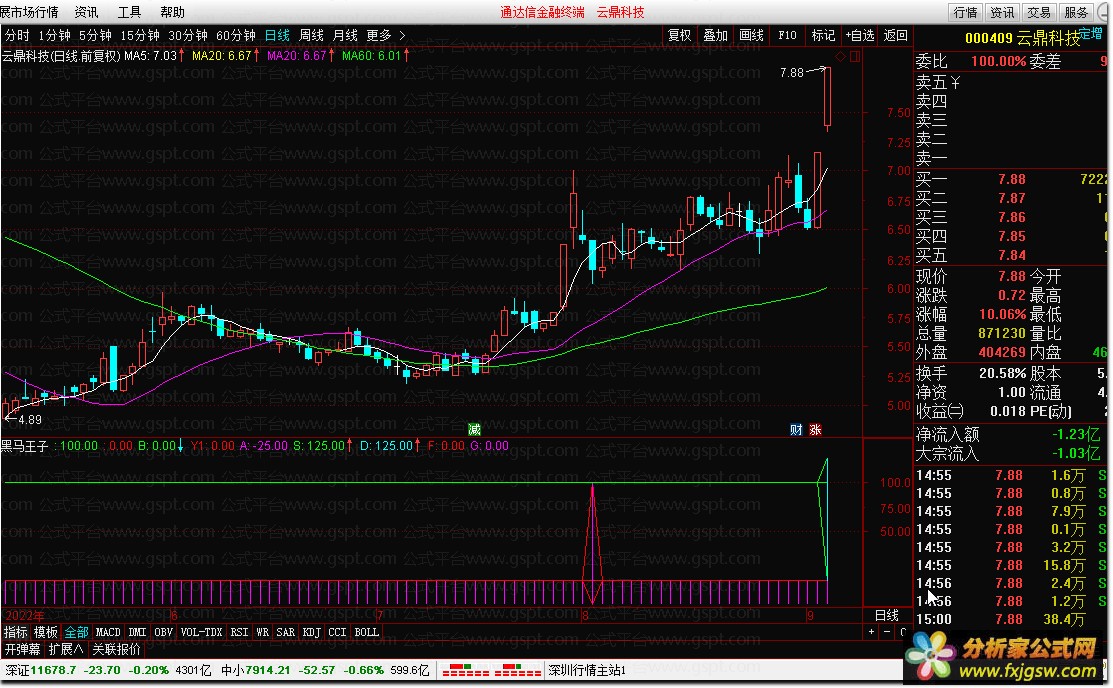Select the 全部 indicators tab
1113x688 pixels.
pyautogui.click(x=77, y=632)
